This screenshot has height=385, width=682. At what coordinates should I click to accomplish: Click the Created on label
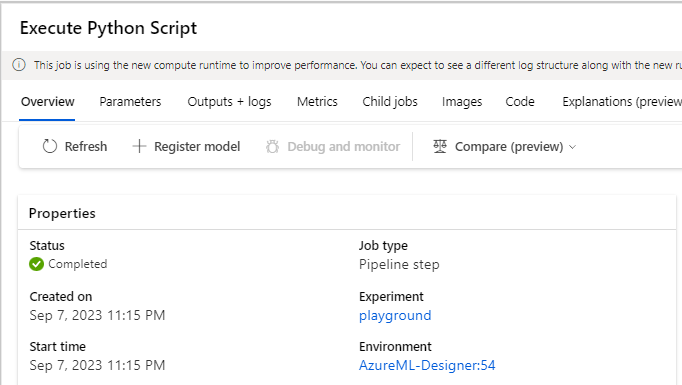tap(61, 297)
